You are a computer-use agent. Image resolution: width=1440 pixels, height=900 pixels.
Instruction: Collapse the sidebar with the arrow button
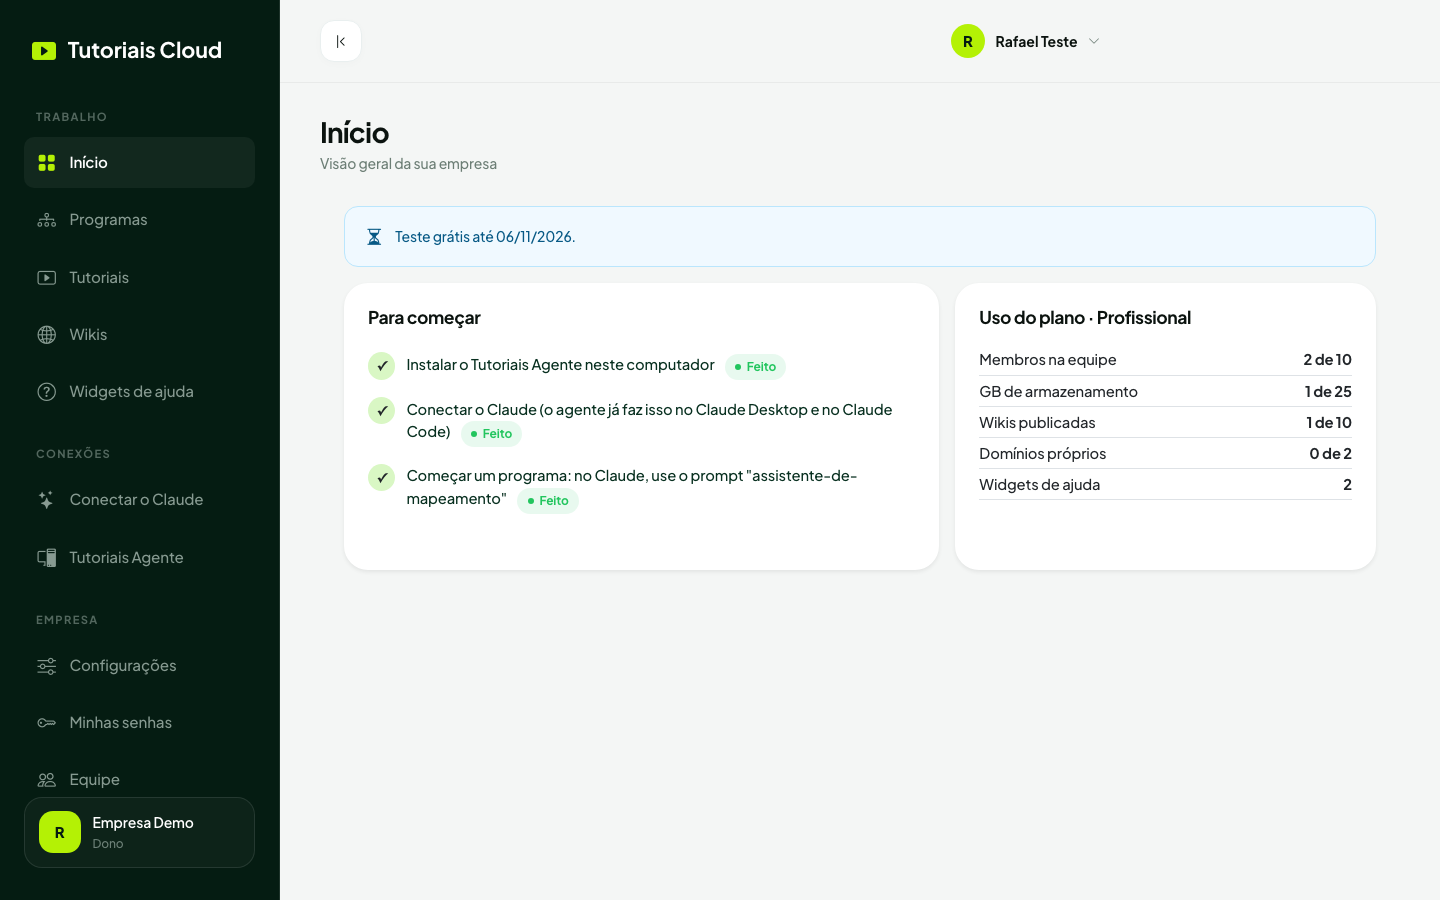point(341,41)
